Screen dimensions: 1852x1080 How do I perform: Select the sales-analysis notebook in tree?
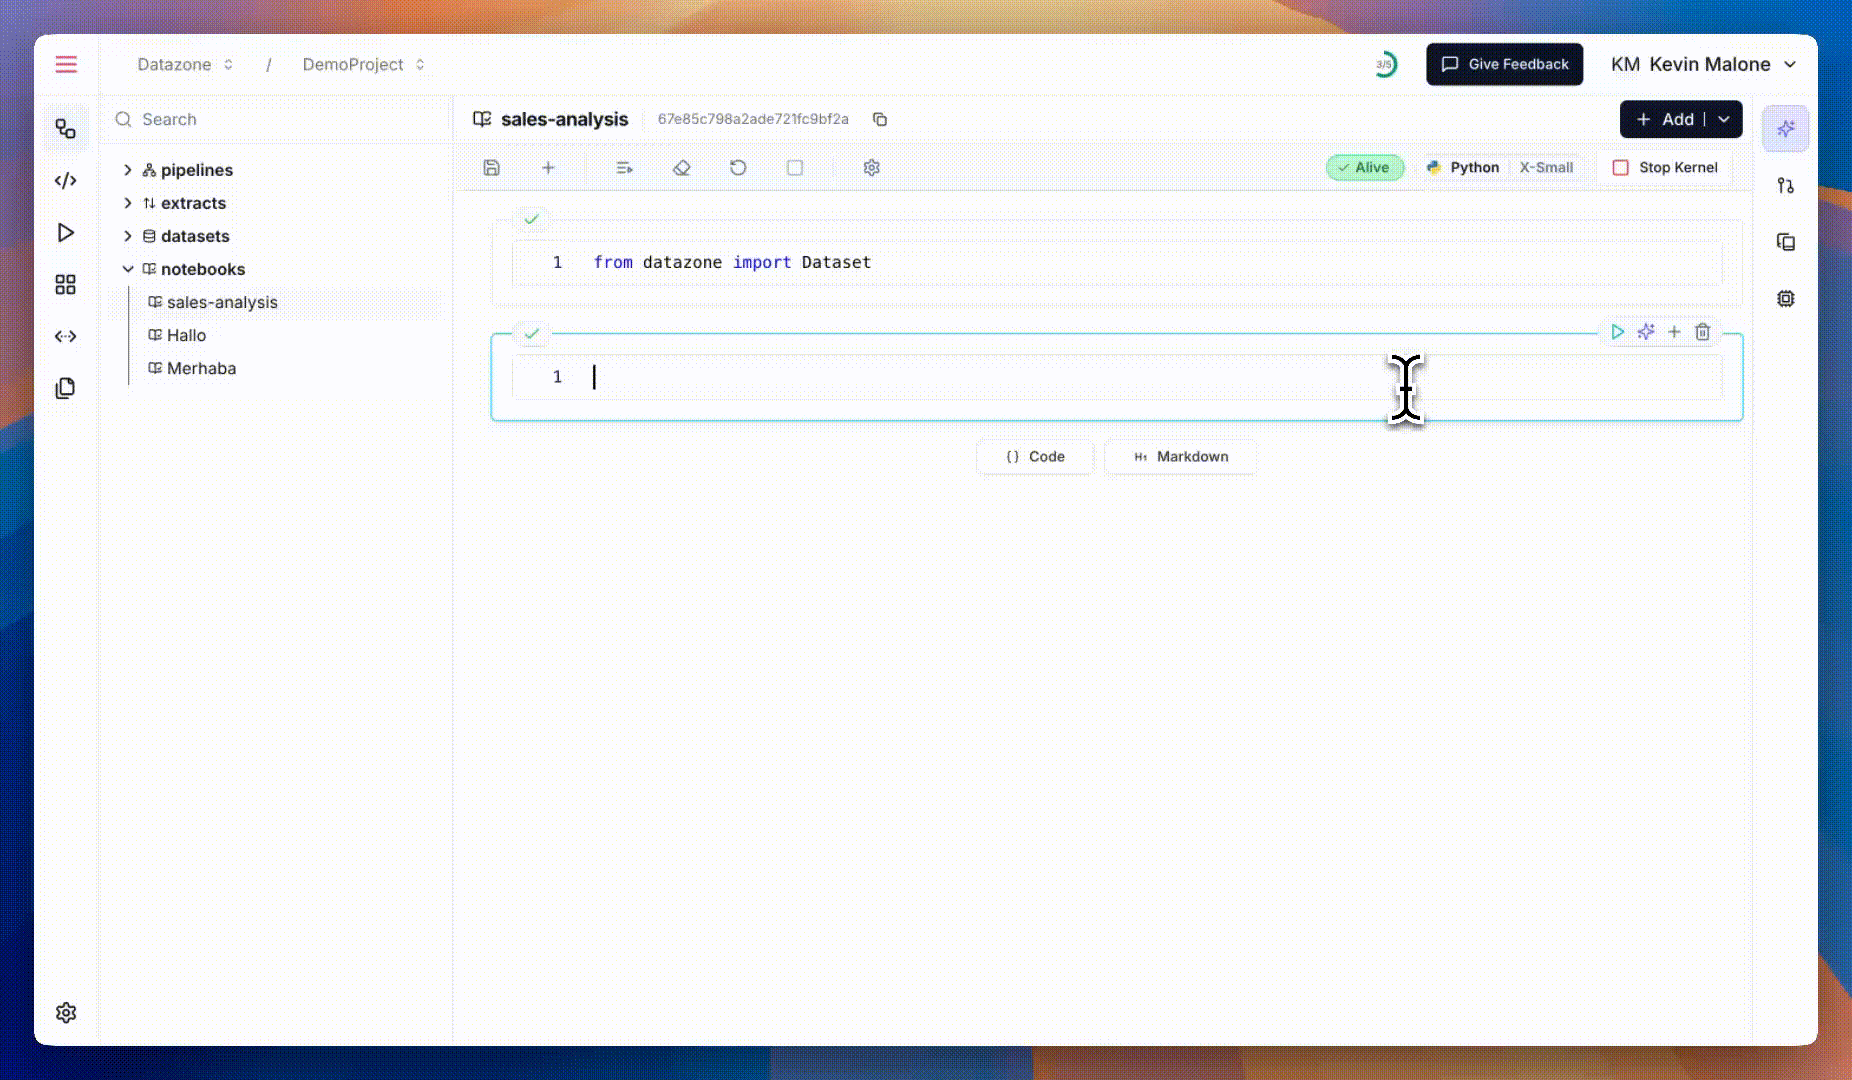point(222,302)
